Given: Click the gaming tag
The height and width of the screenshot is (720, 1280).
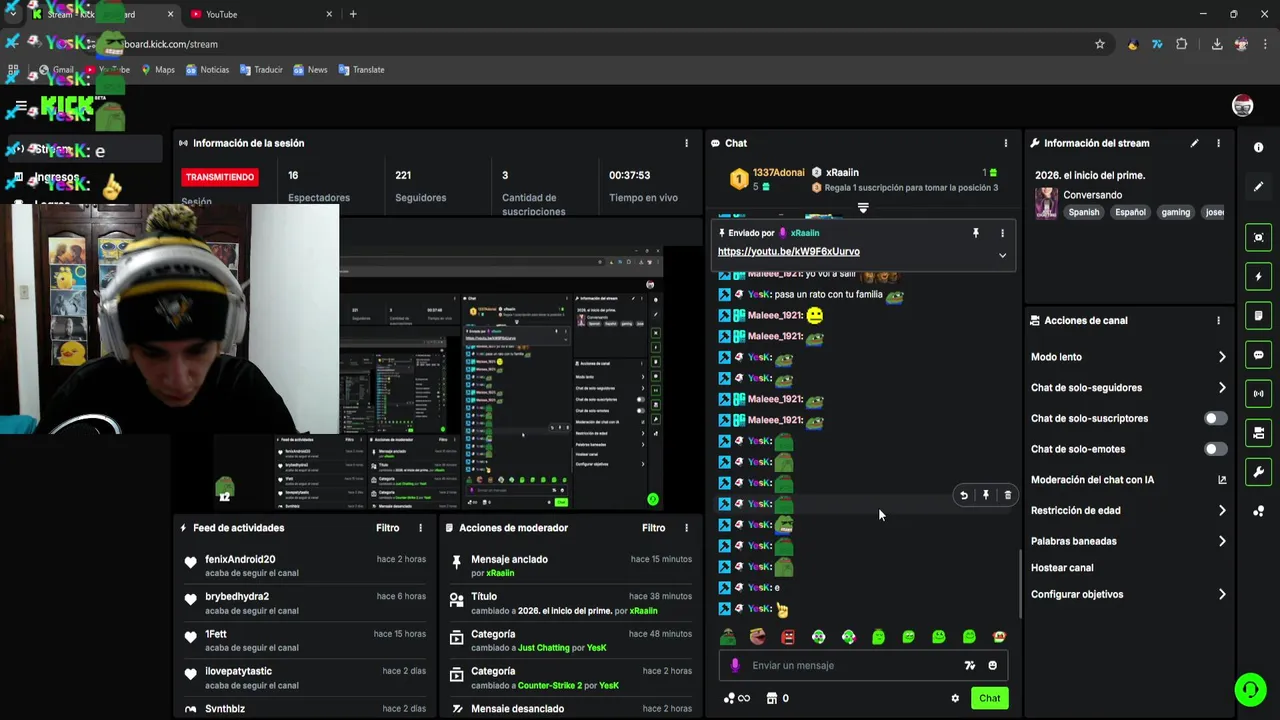Looking at the screenshot, I should (1176, 212).
